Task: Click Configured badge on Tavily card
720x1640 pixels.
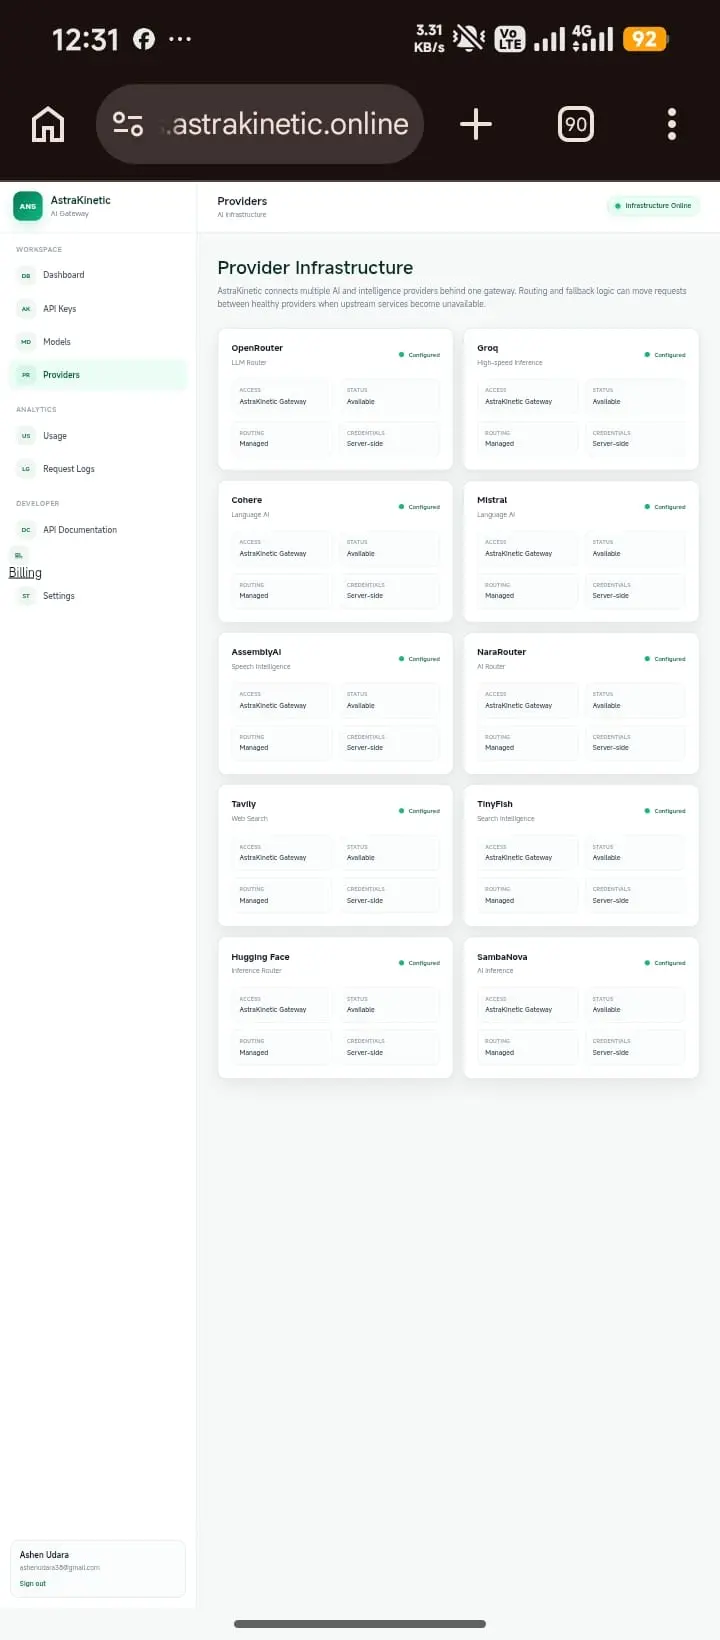Action: 419,811
